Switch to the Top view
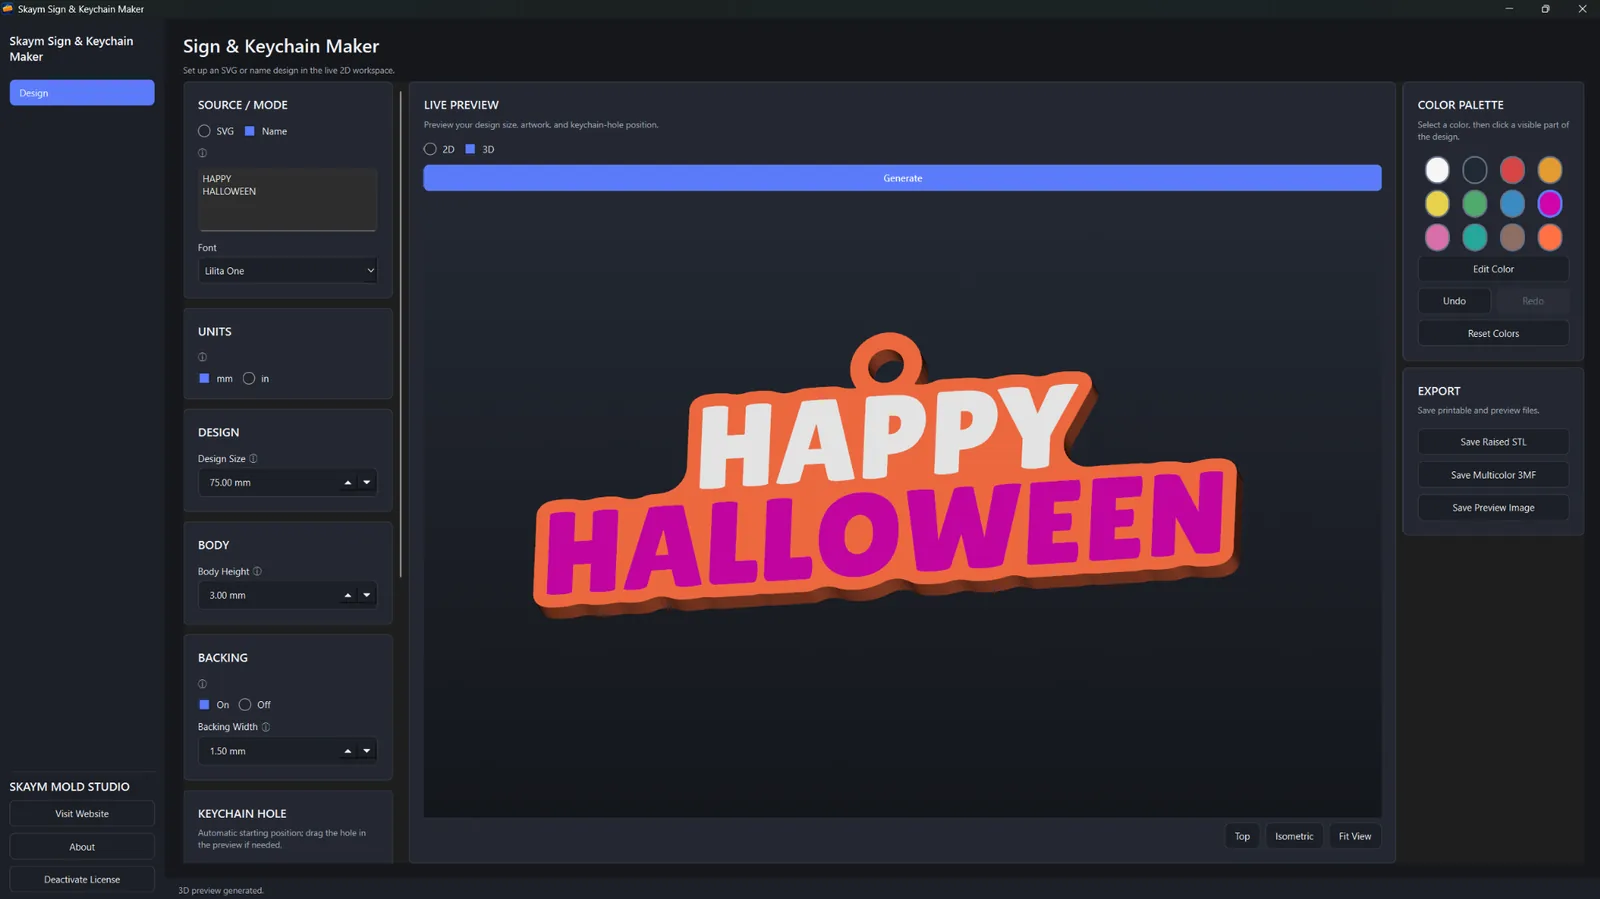This screenshot has width=1600, height=899. [1242, 837]
